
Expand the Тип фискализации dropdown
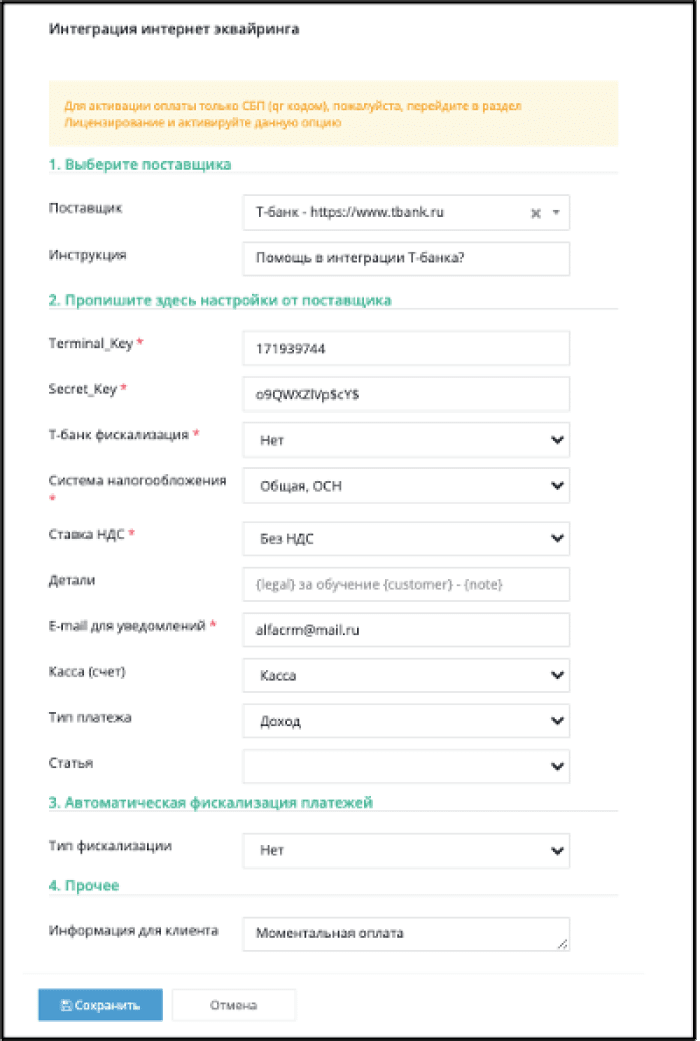coord(406,850)
